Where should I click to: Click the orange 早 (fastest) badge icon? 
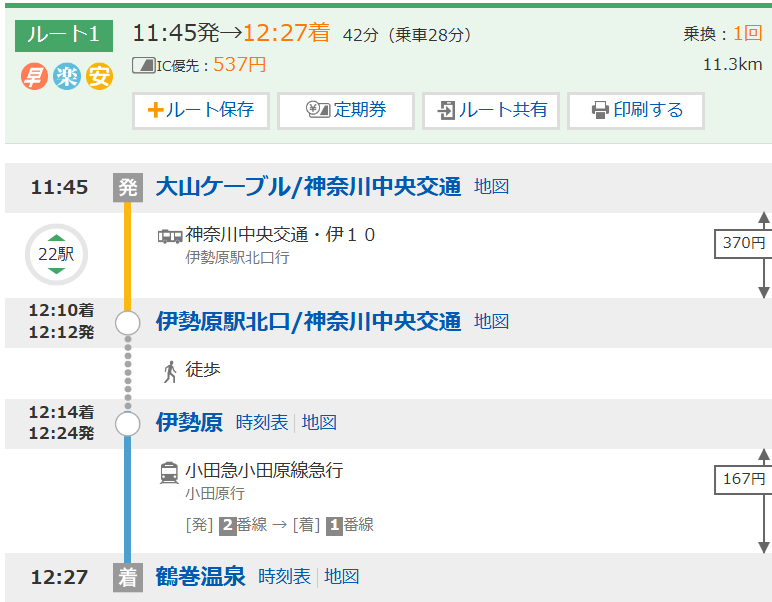click(35, 76)
